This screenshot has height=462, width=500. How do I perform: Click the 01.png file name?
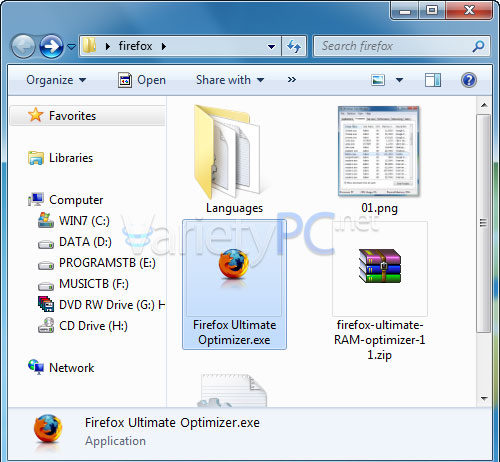pyautogui.click(x=379, y=208)
